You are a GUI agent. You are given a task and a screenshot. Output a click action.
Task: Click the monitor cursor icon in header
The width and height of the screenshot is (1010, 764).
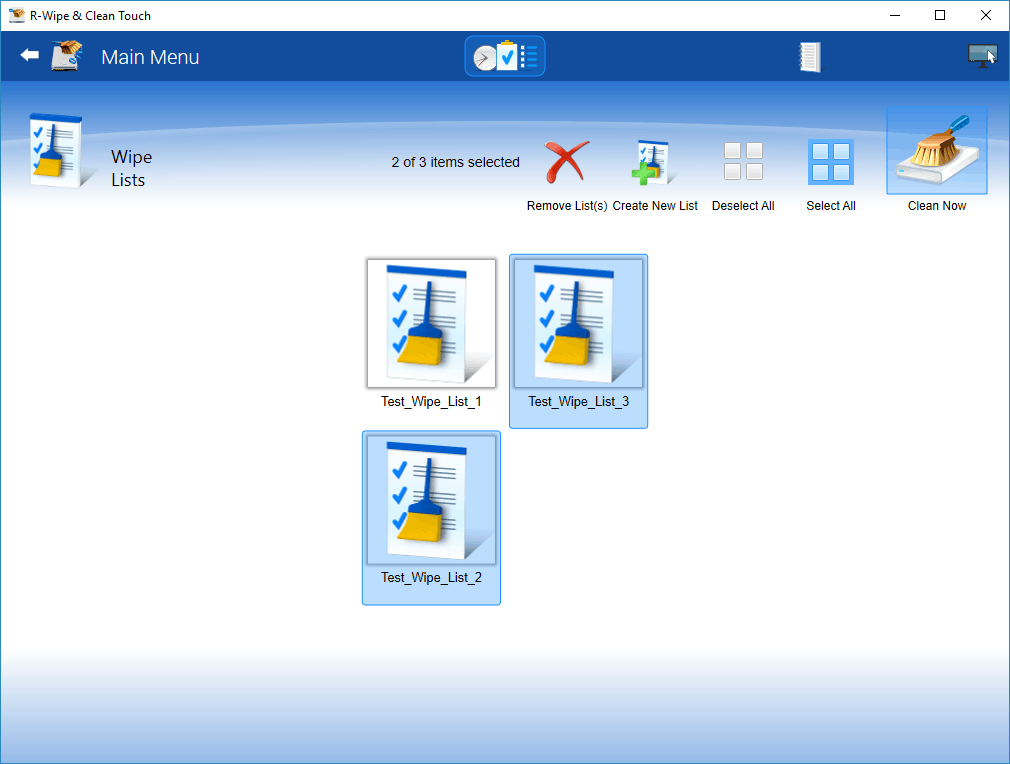click(983, 56)
